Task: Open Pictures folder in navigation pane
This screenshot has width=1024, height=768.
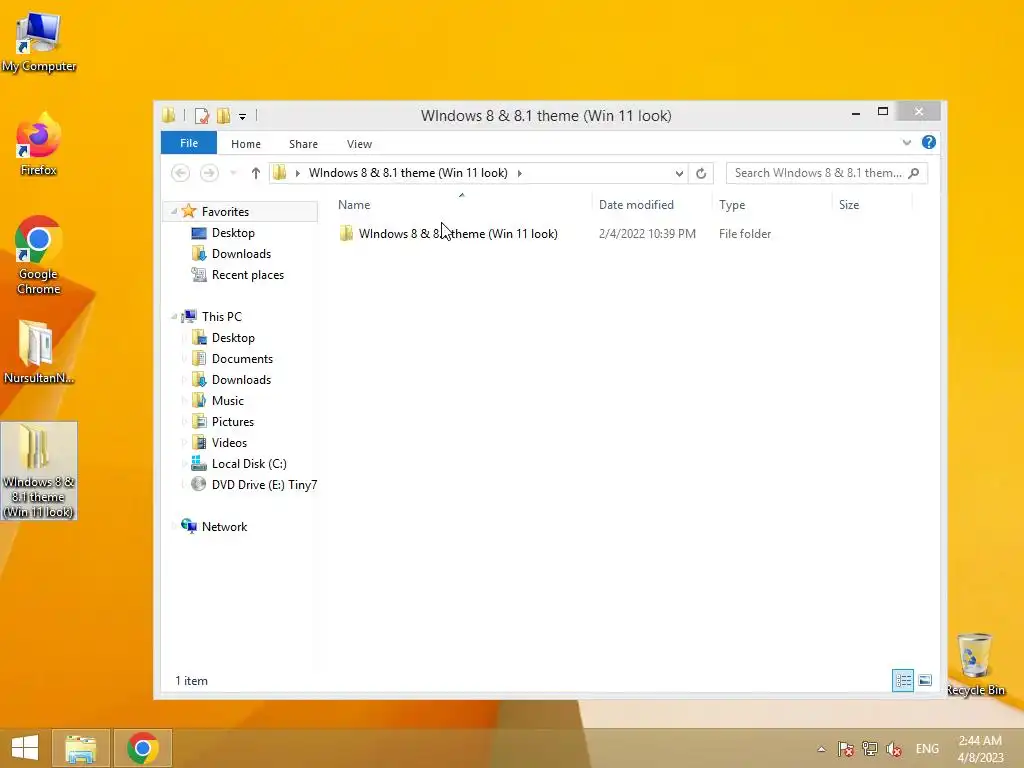Action: [232, 421]
